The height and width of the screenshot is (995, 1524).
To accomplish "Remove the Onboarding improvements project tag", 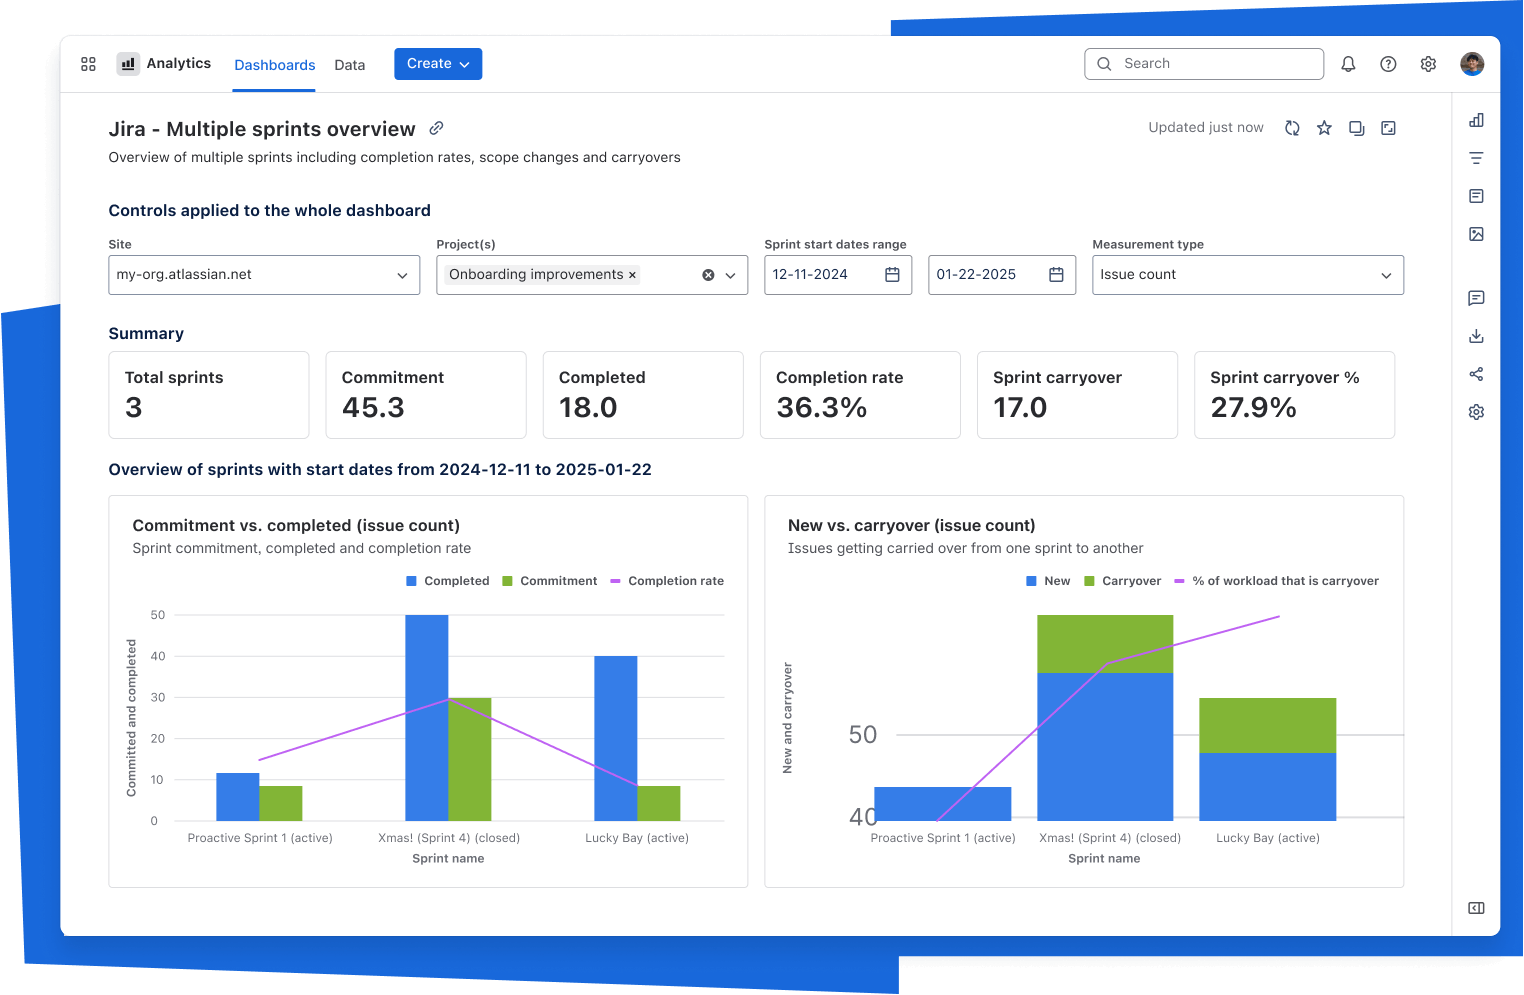I will click(x=632, y=275).
